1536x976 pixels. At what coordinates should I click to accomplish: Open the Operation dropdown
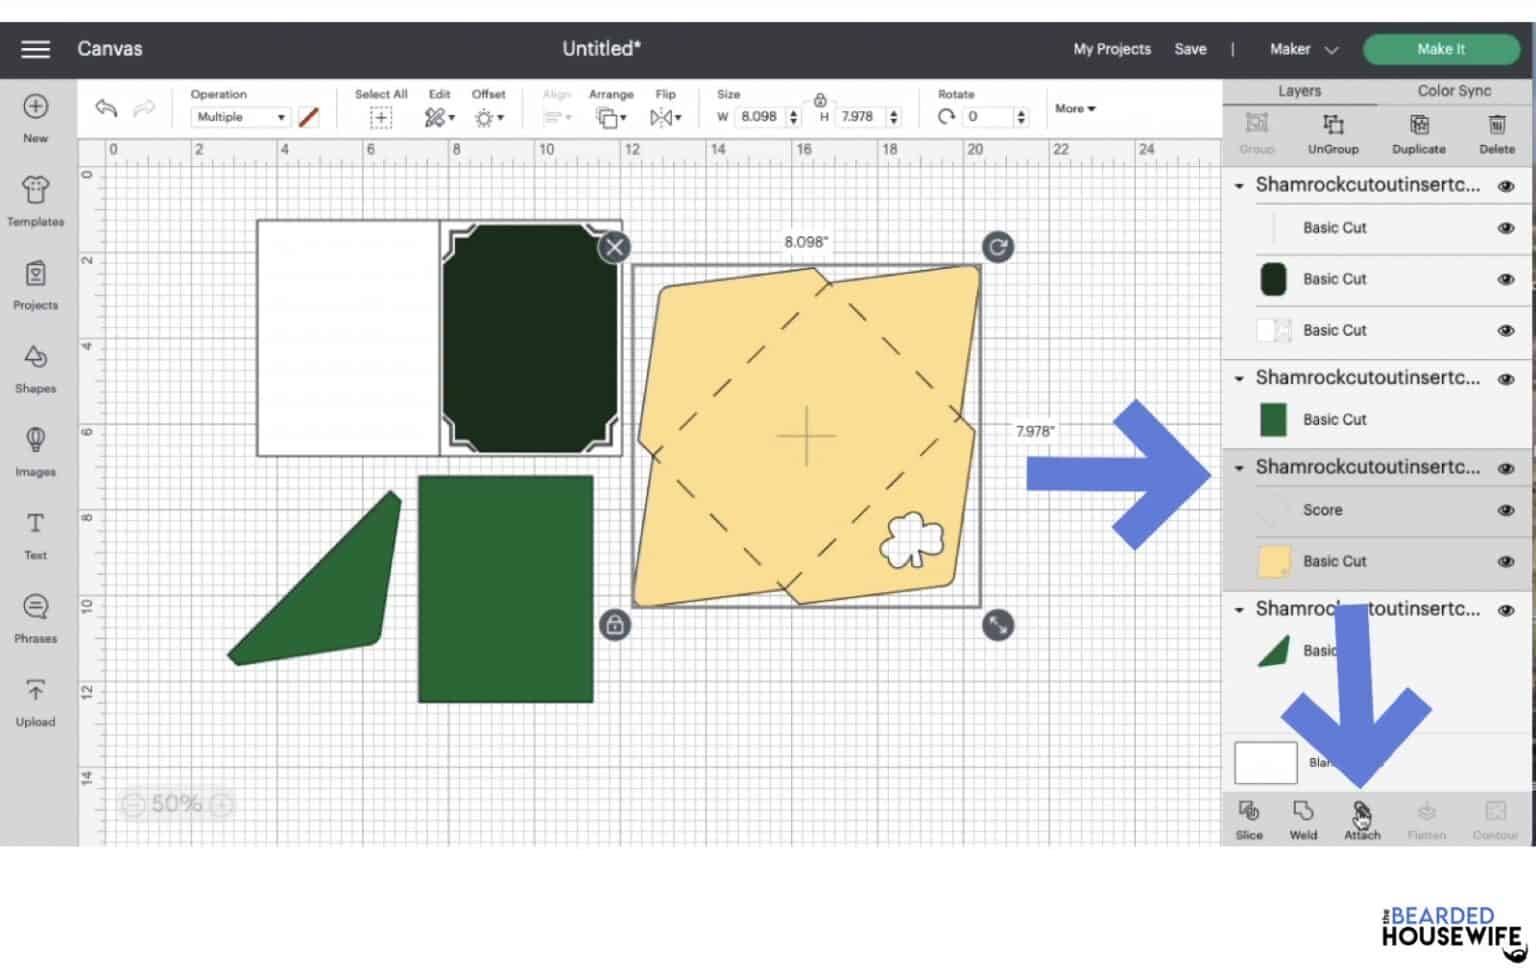pyautogui.click(x=240, y=117)
